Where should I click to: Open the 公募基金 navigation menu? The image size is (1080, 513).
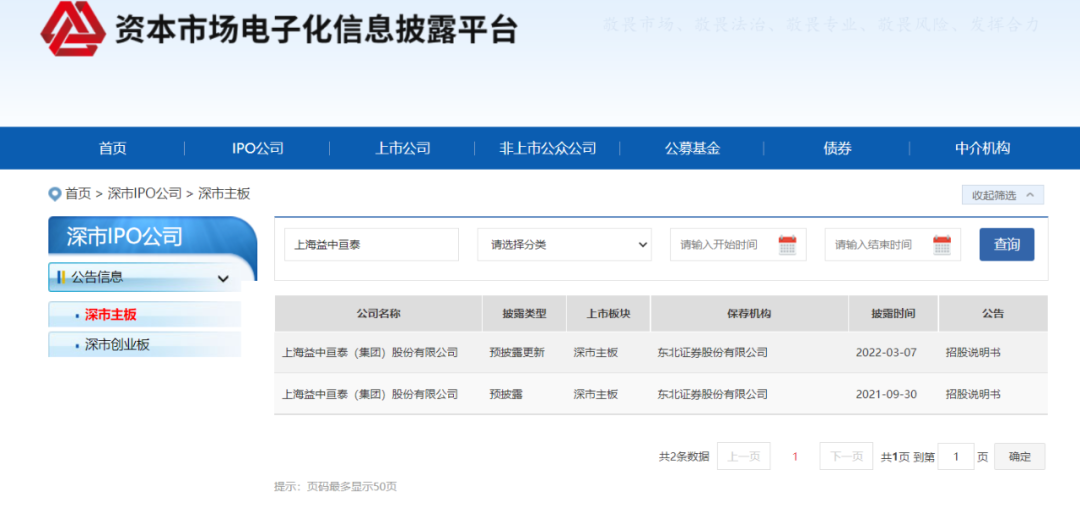(692, 148)
